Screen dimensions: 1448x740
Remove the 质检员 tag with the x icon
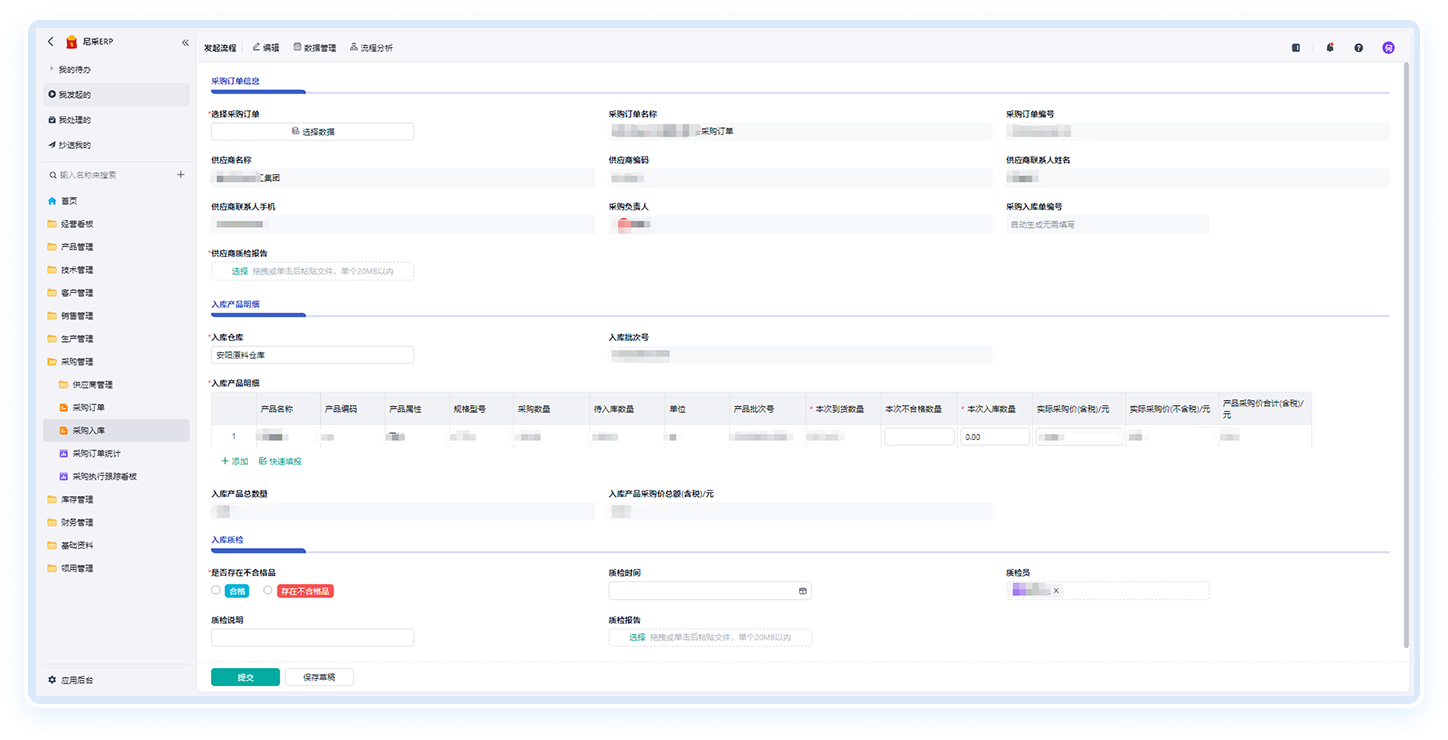pos(1056,591)
